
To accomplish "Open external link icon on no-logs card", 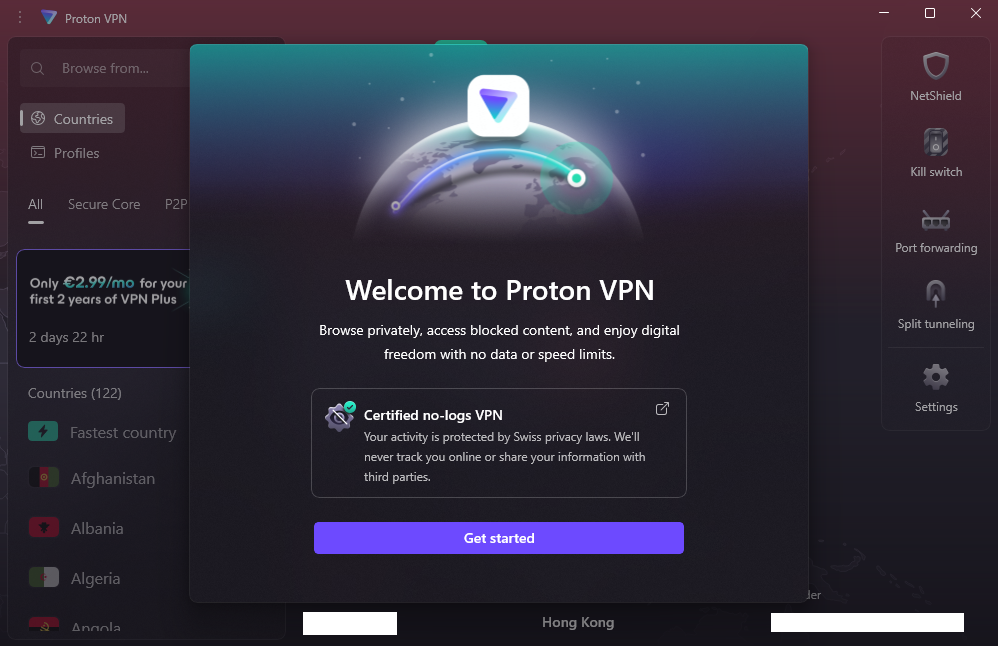I will coord(662,409).
